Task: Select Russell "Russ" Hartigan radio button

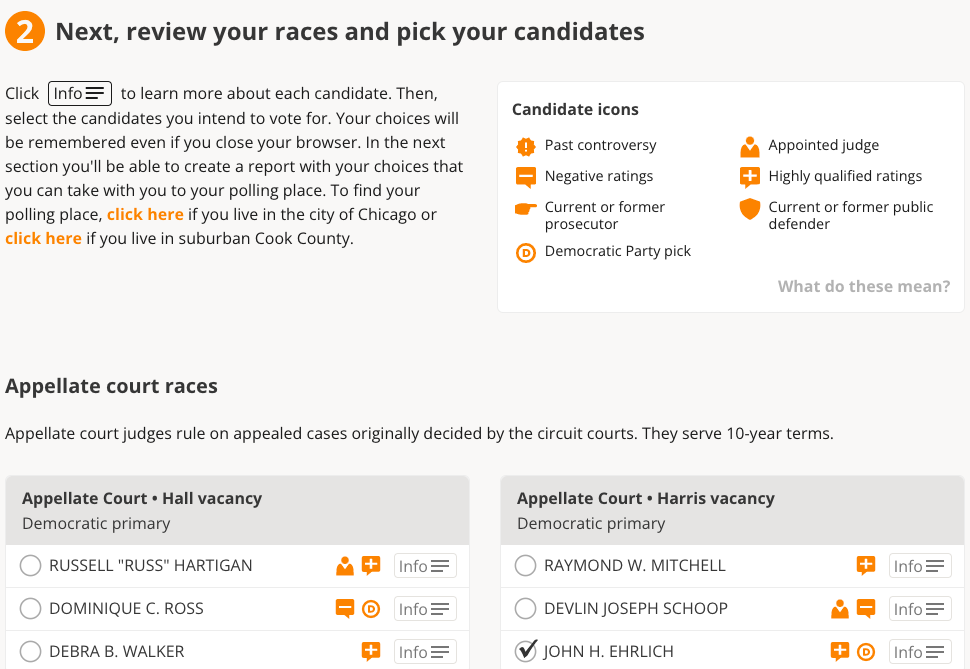Action: 31,566
